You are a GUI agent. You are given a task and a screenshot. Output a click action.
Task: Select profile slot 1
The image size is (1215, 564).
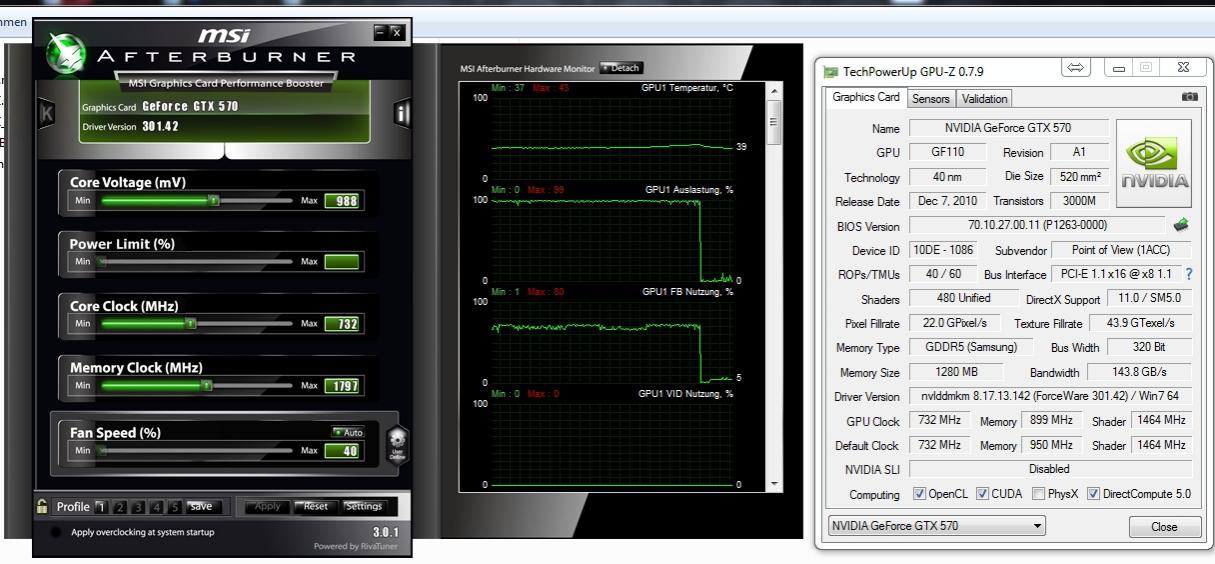101,507
